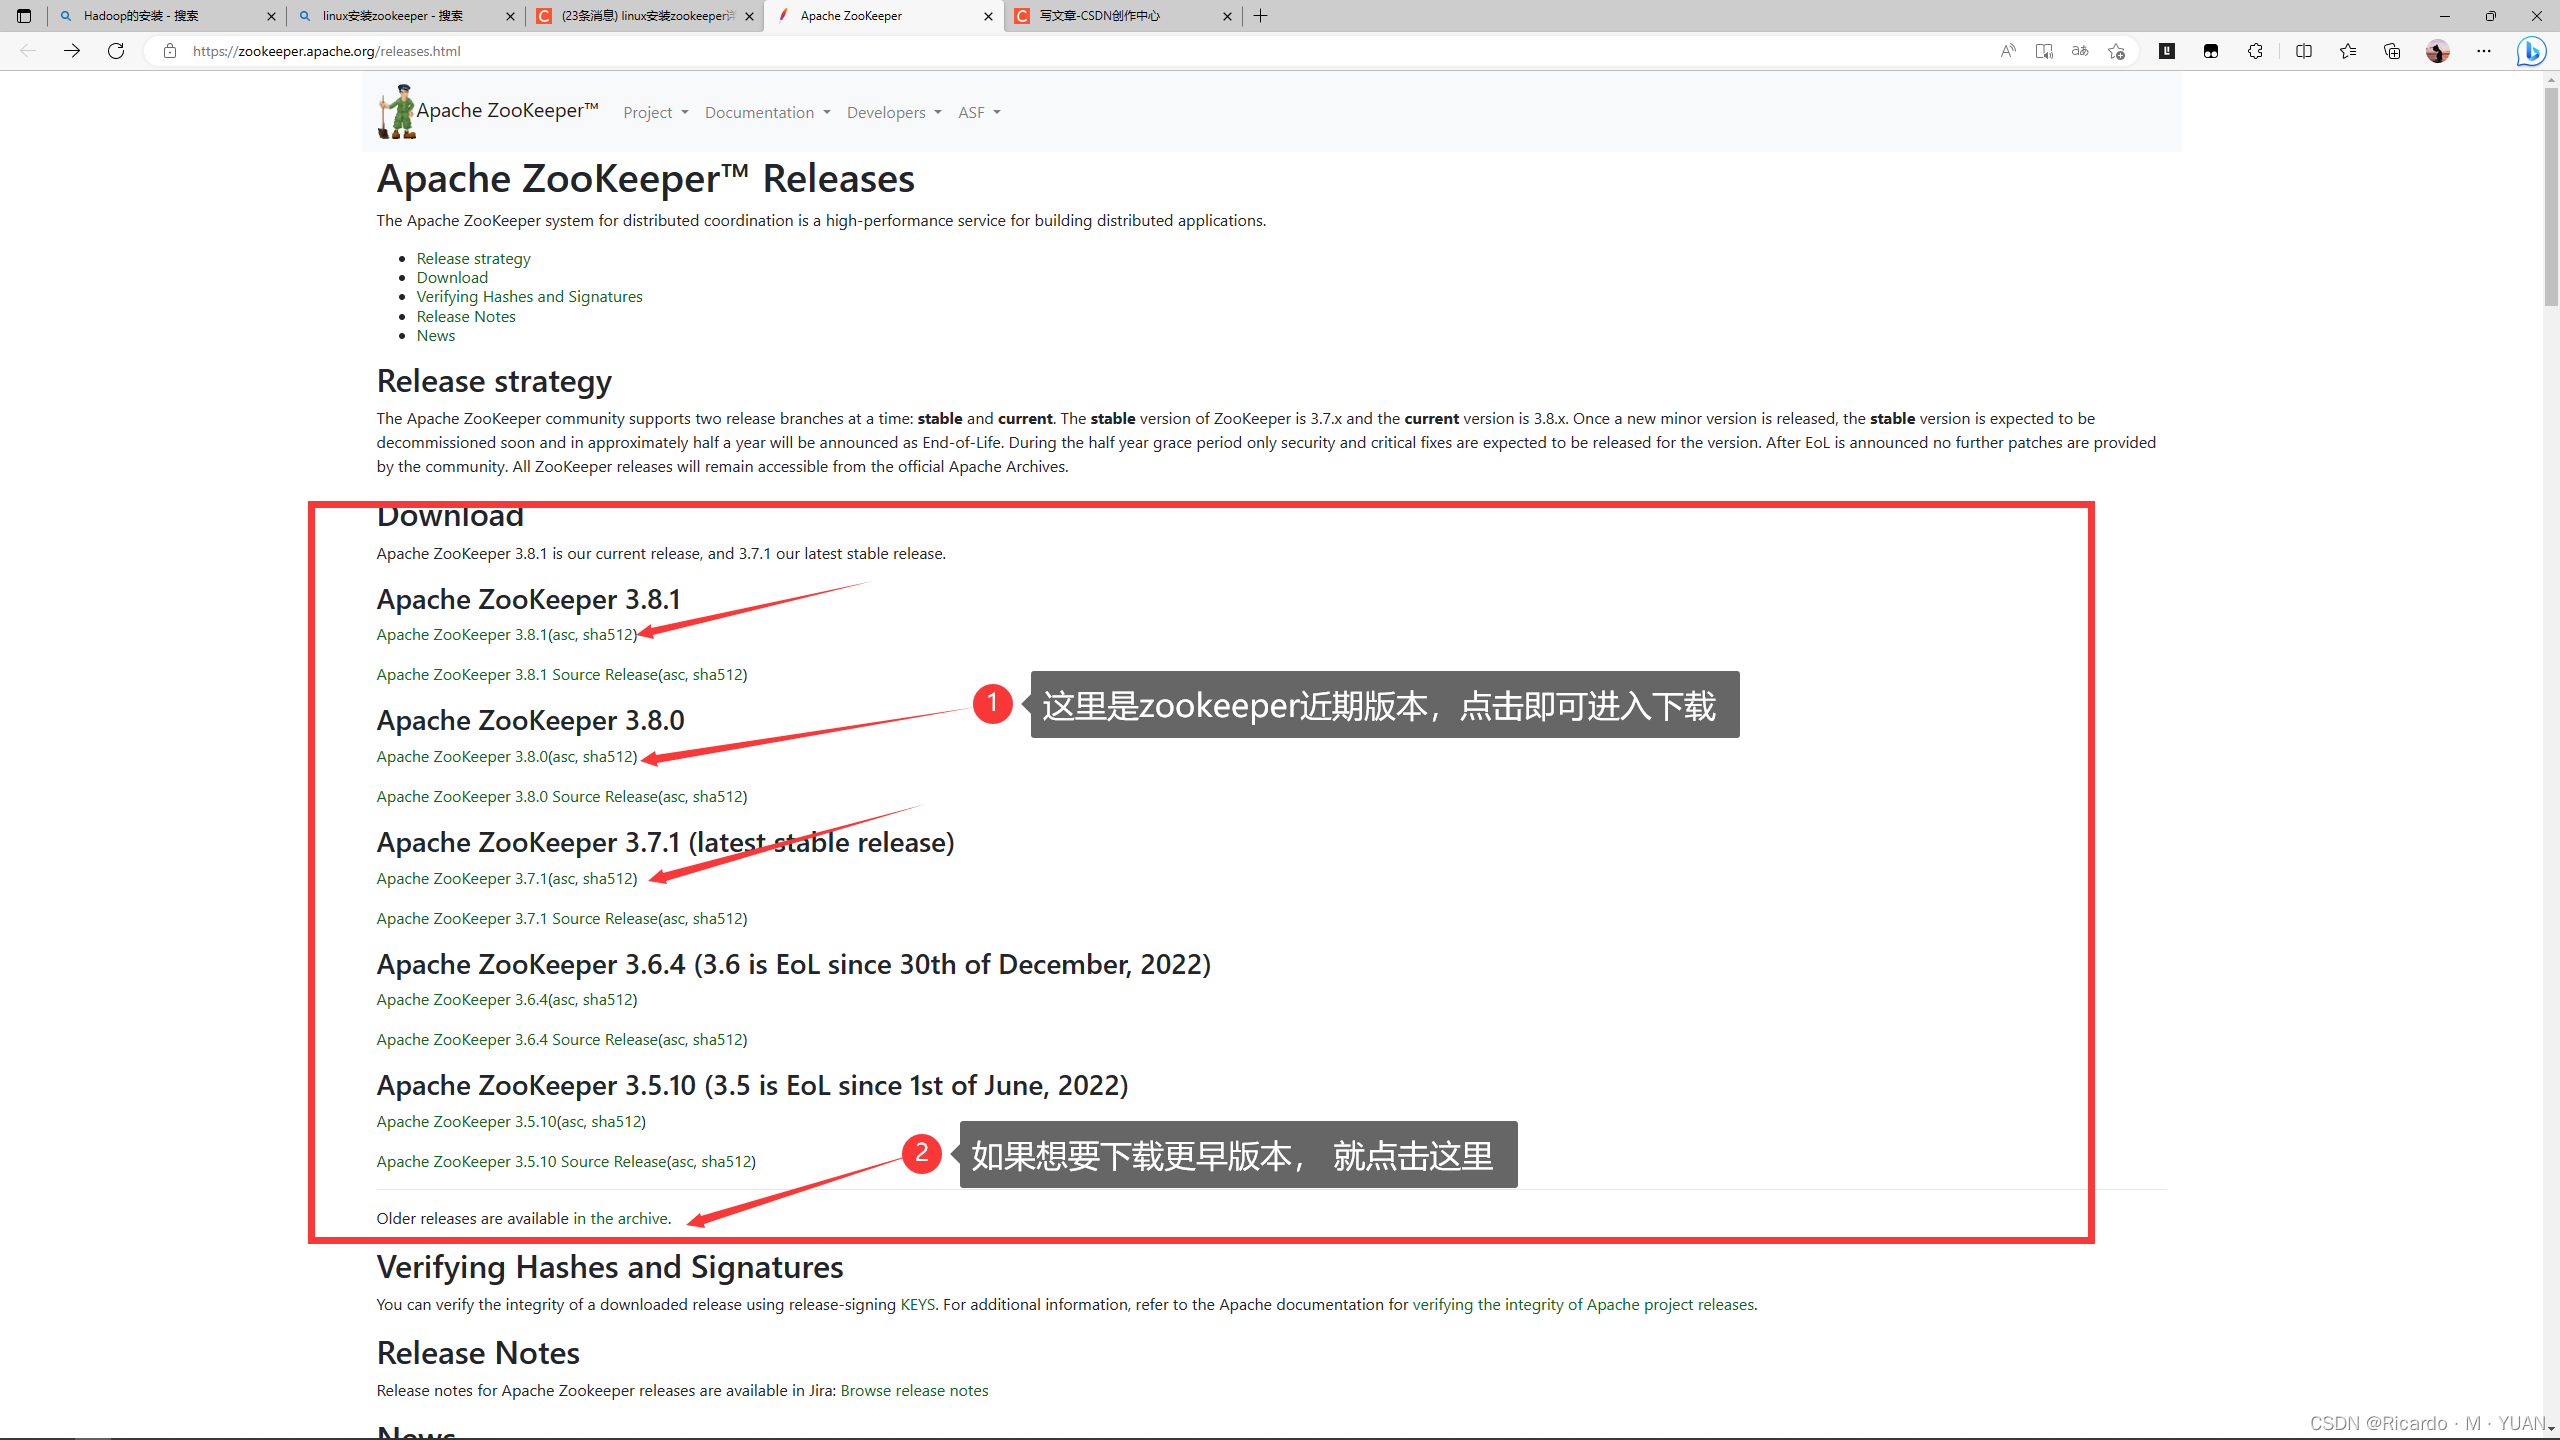Expand the Developers dropdown menu

tap(893, 112)
